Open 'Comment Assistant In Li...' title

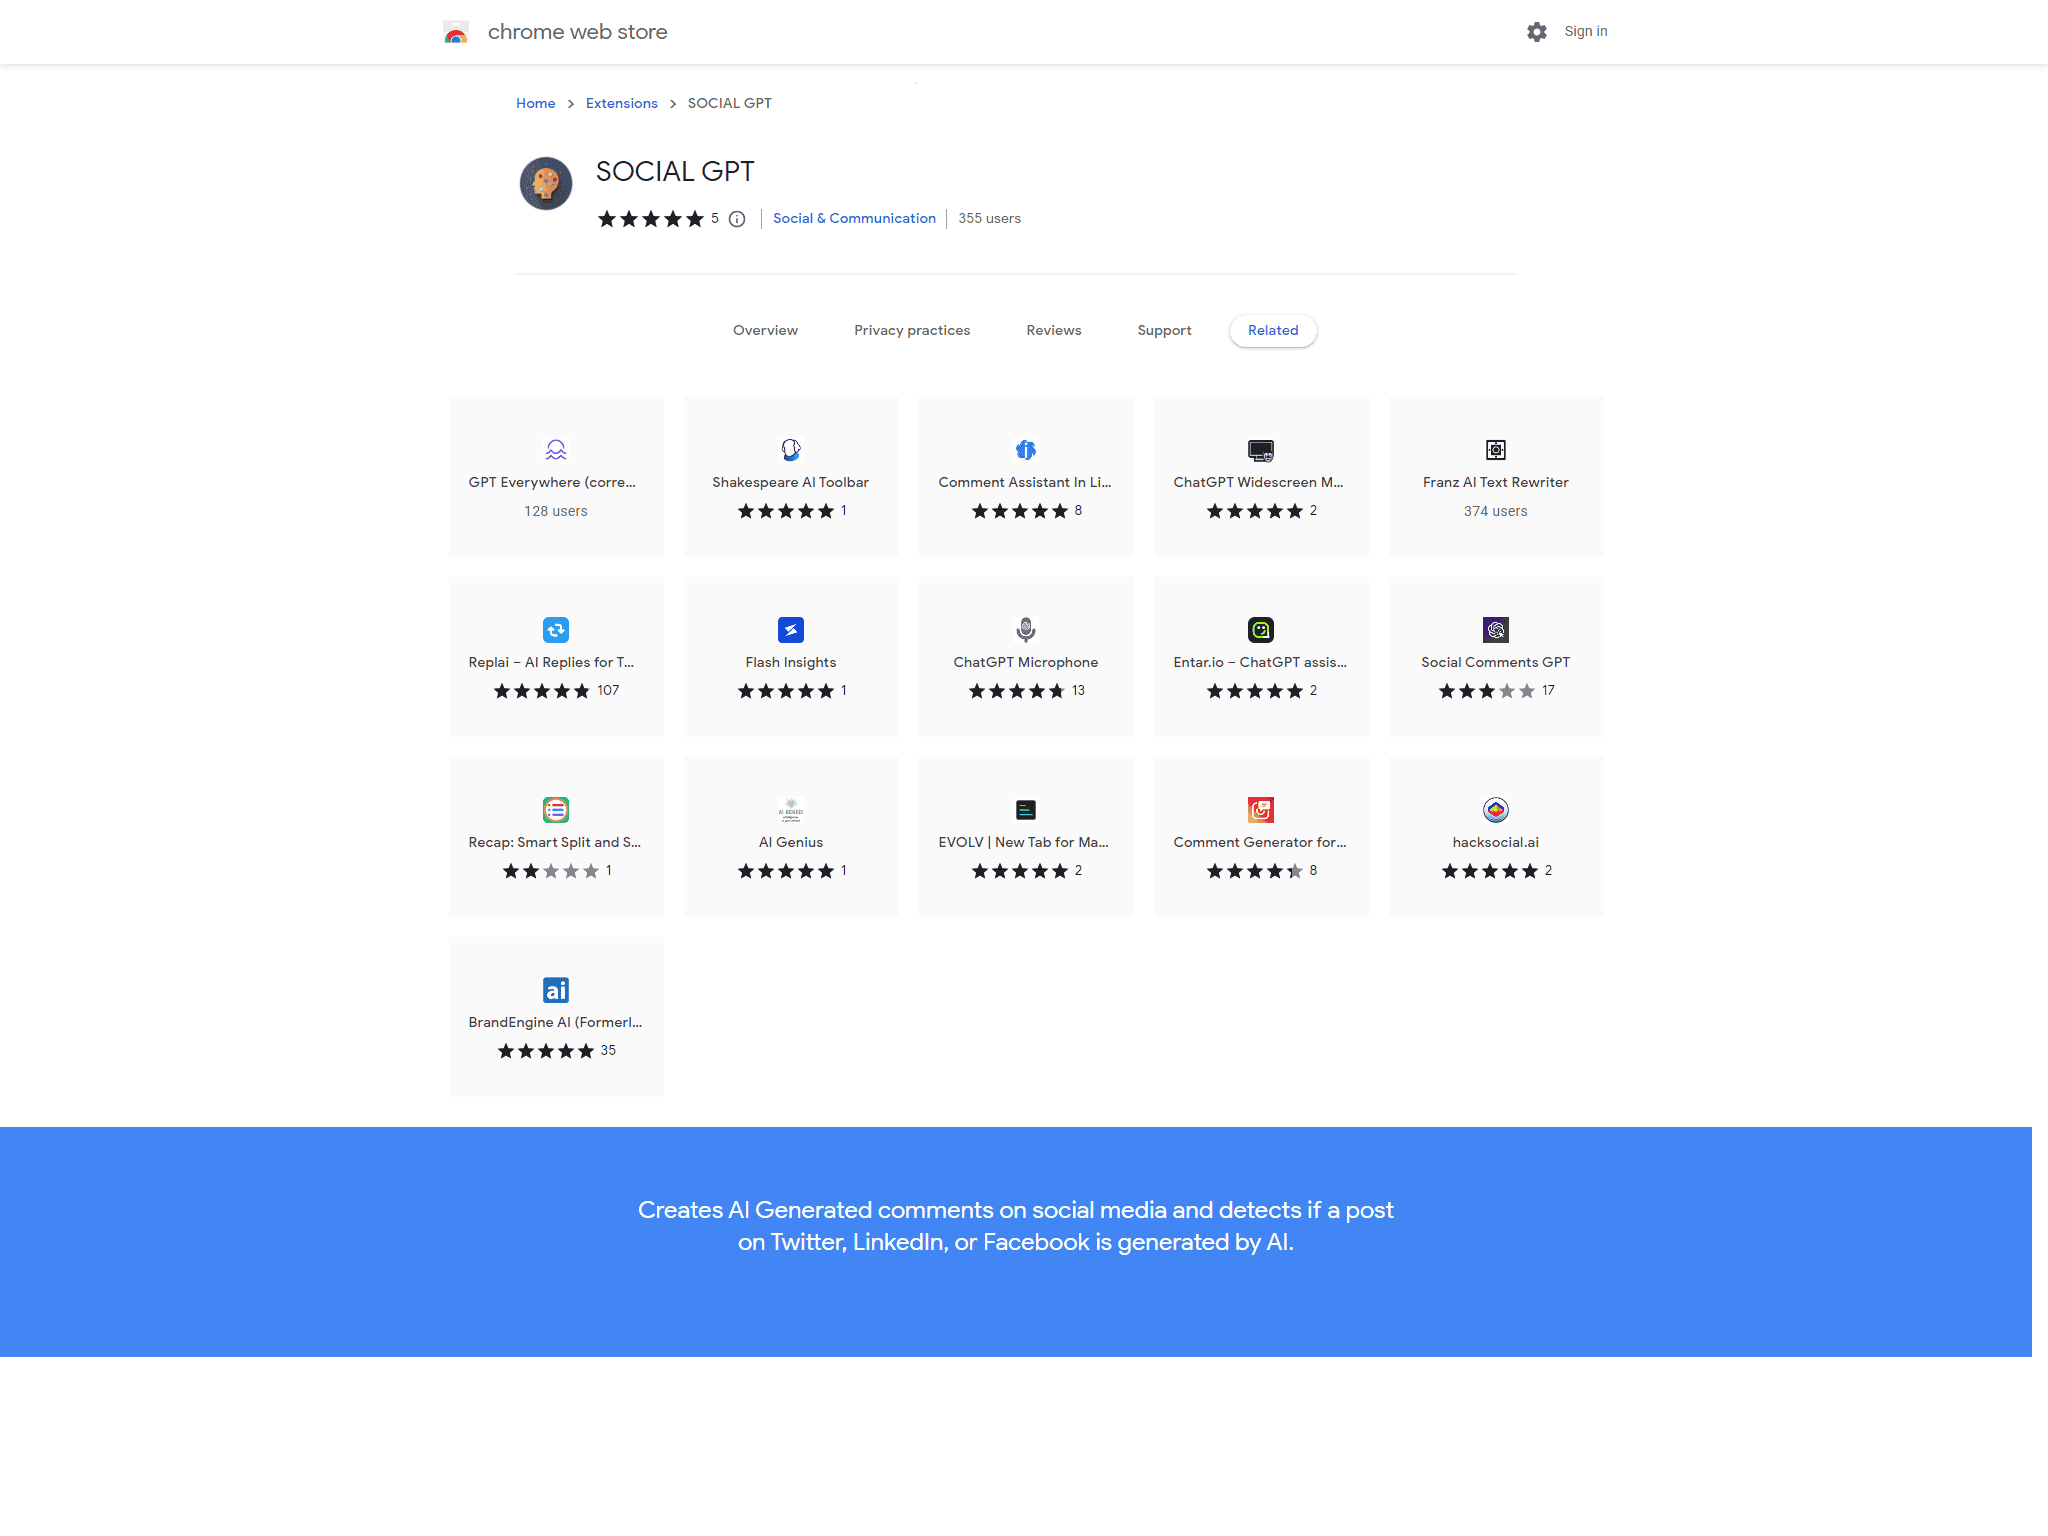pyautogui.click(x=1025, y=483)
